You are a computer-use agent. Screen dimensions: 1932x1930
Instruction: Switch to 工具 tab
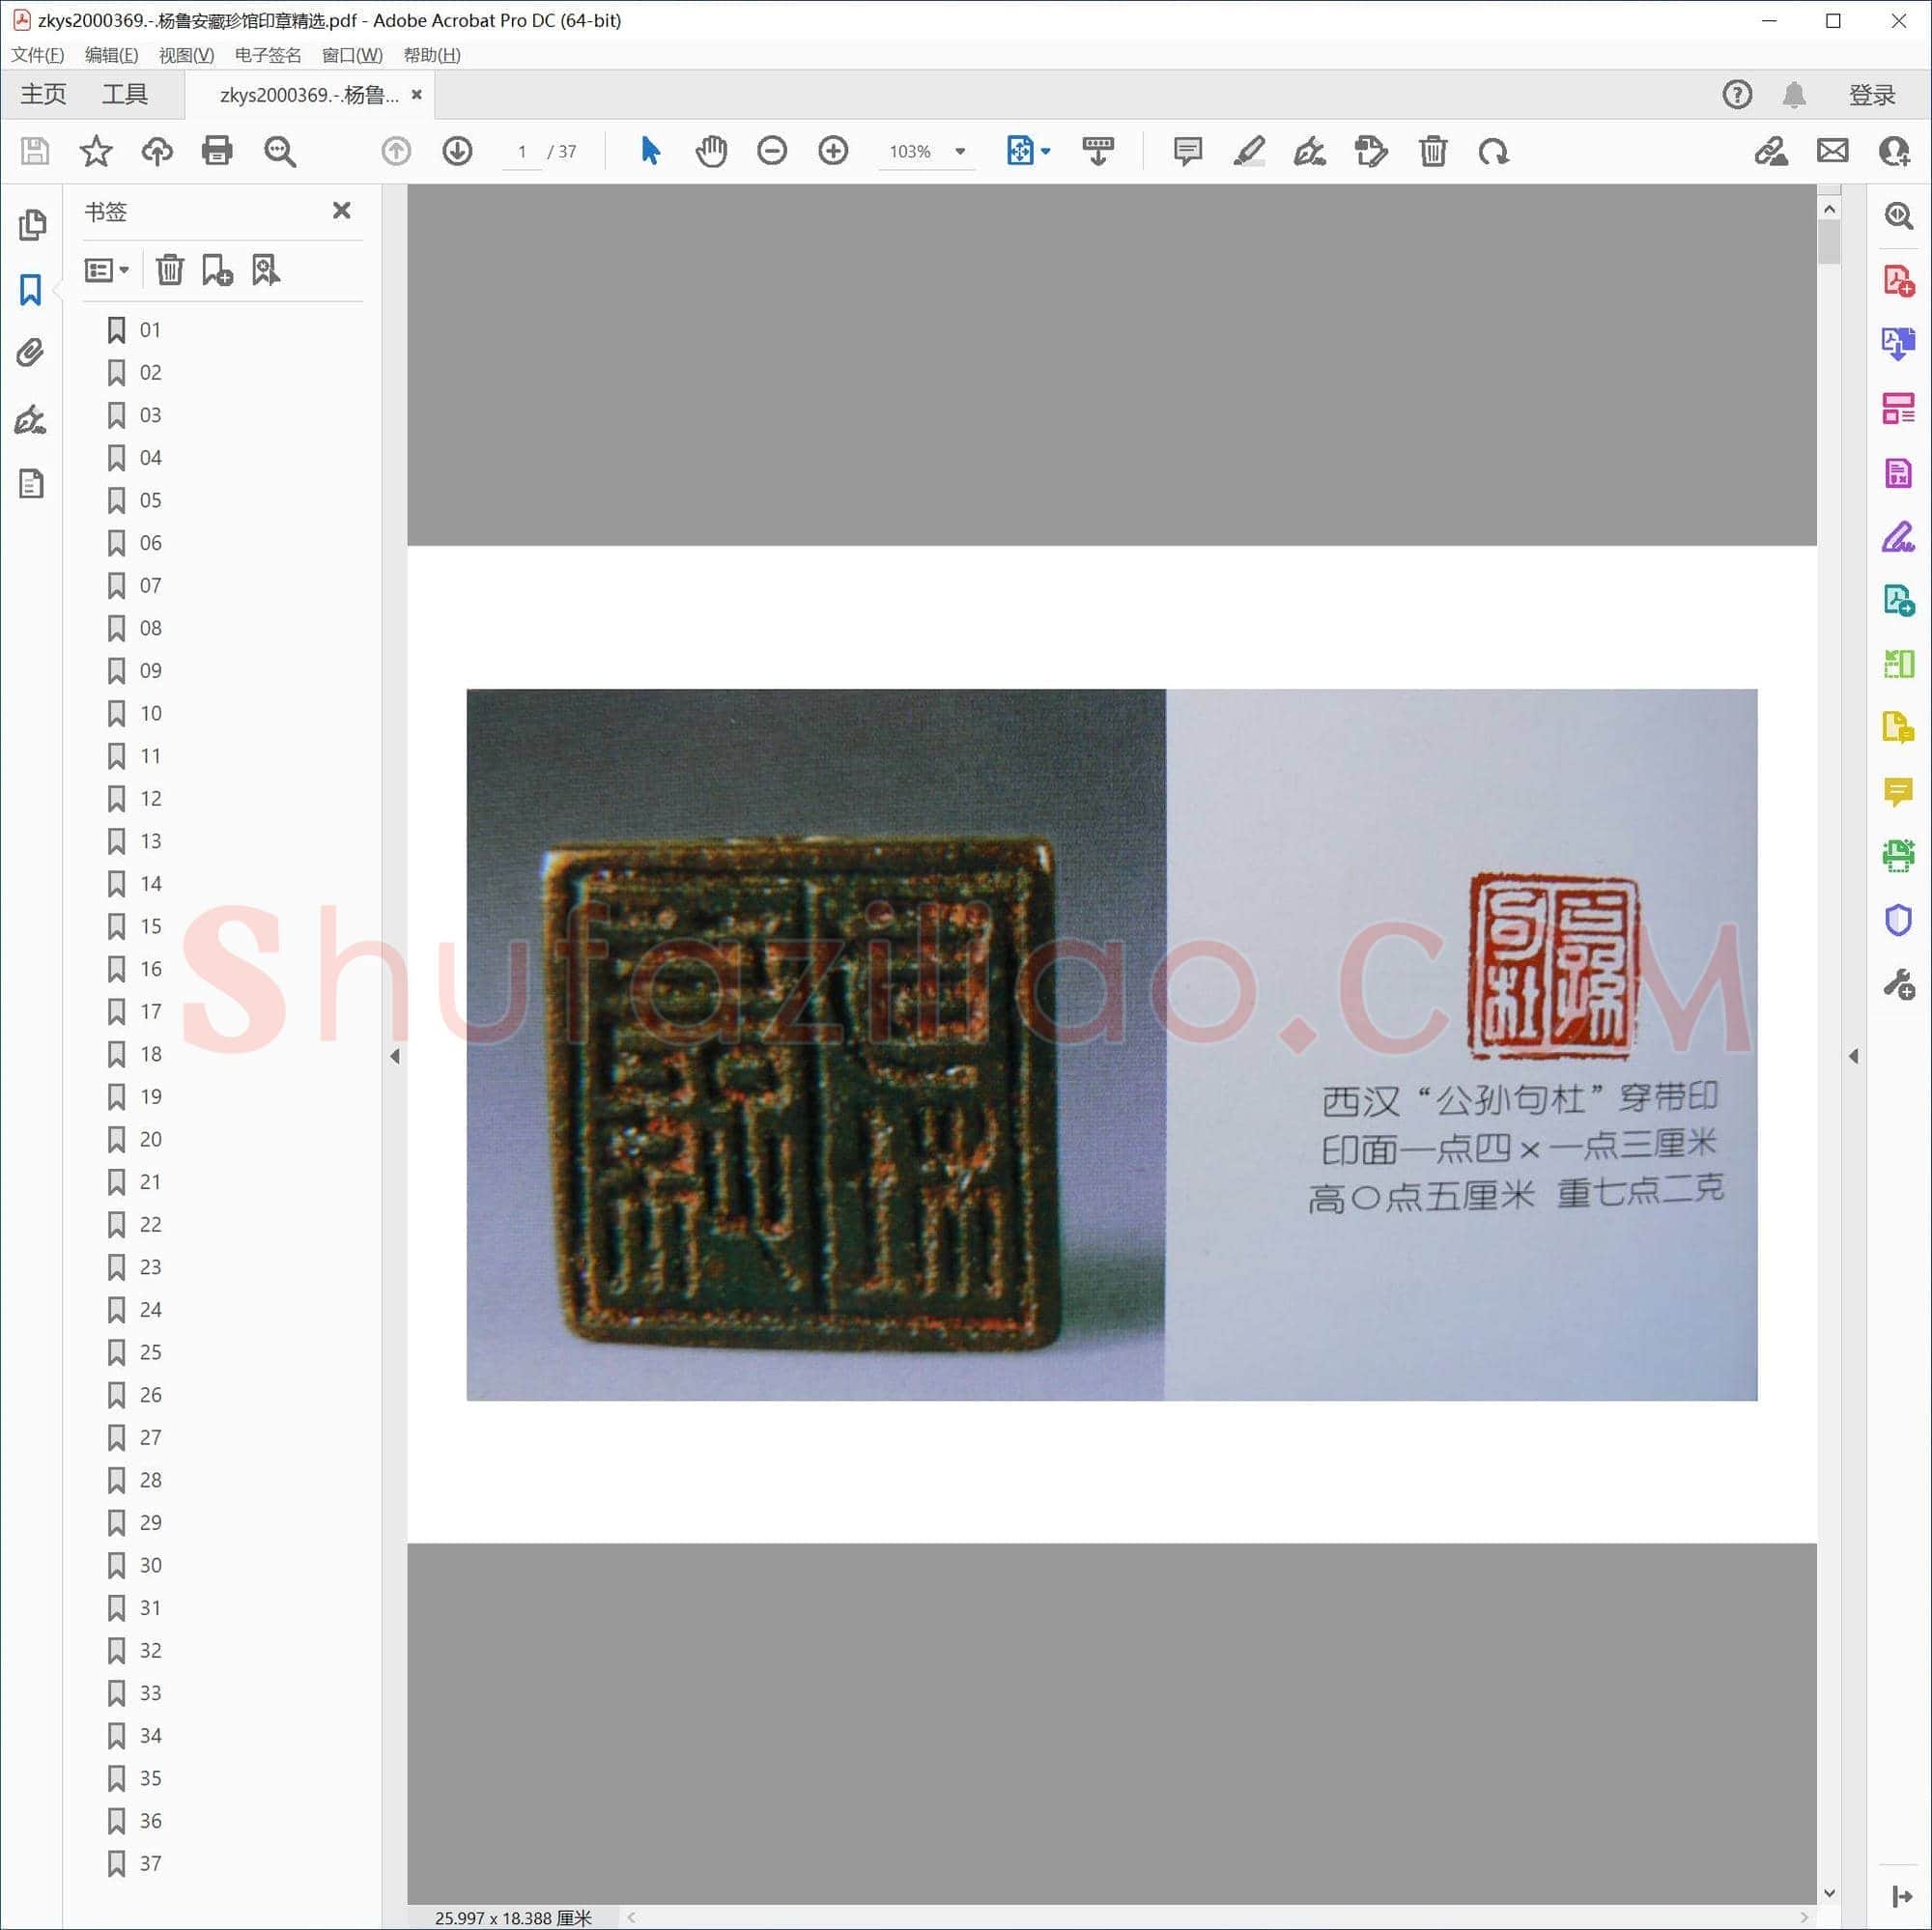[x=125, y=95]
